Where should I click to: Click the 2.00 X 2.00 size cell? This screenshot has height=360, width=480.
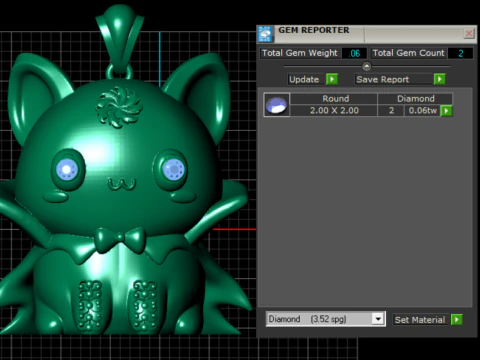(334, 111)
